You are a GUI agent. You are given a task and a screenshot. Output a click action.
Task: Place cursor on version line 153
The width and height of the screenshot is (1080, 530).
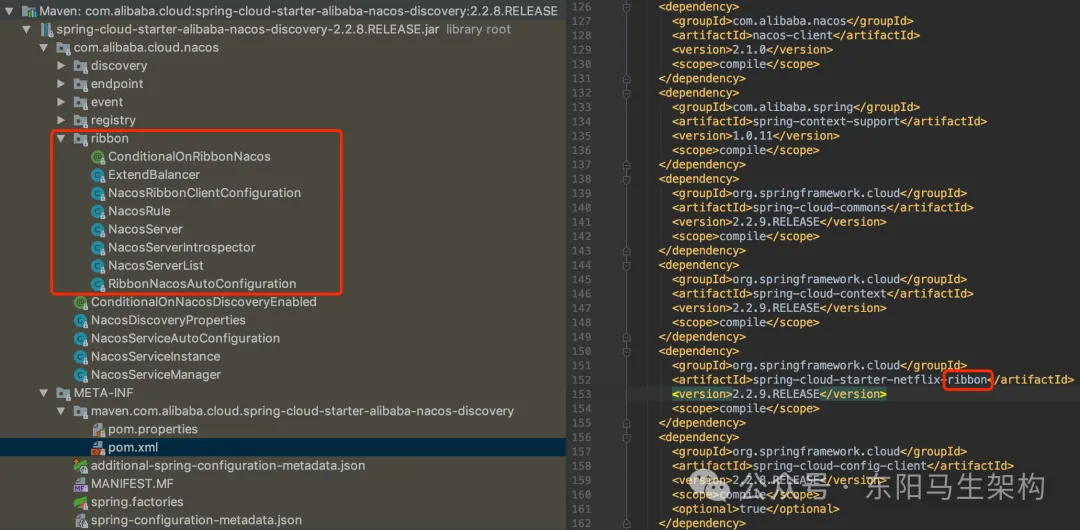point(779,394)
